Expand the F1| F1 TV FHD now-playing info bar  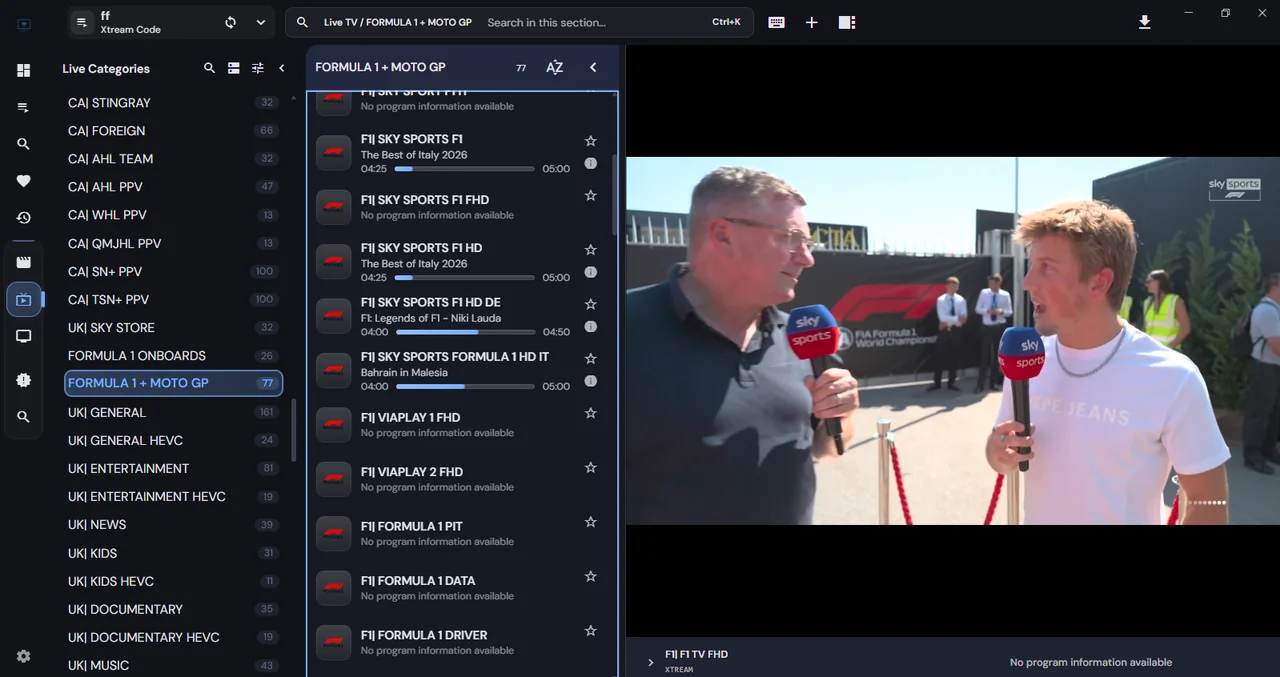pyautogui.click(x=650, y=662)
